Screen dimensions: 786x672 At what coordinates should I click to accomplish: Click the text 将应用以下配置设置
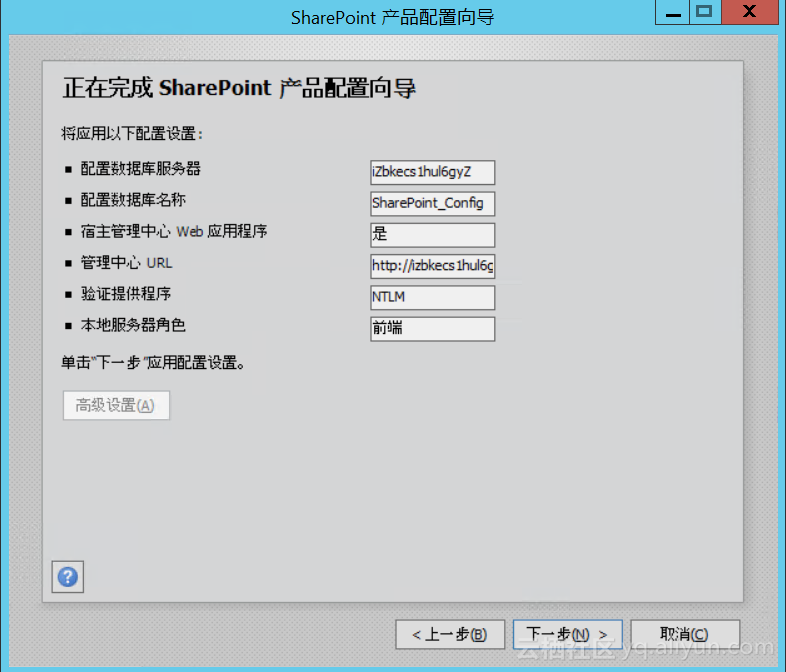(132, 134)
